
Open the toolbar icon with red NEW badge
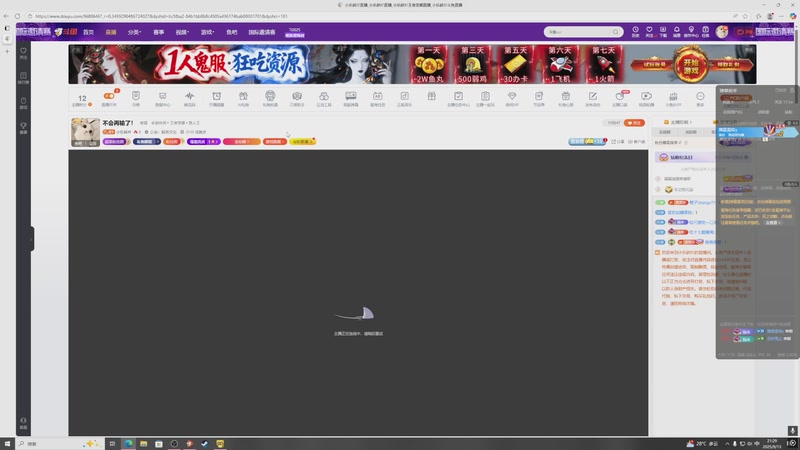620,96
